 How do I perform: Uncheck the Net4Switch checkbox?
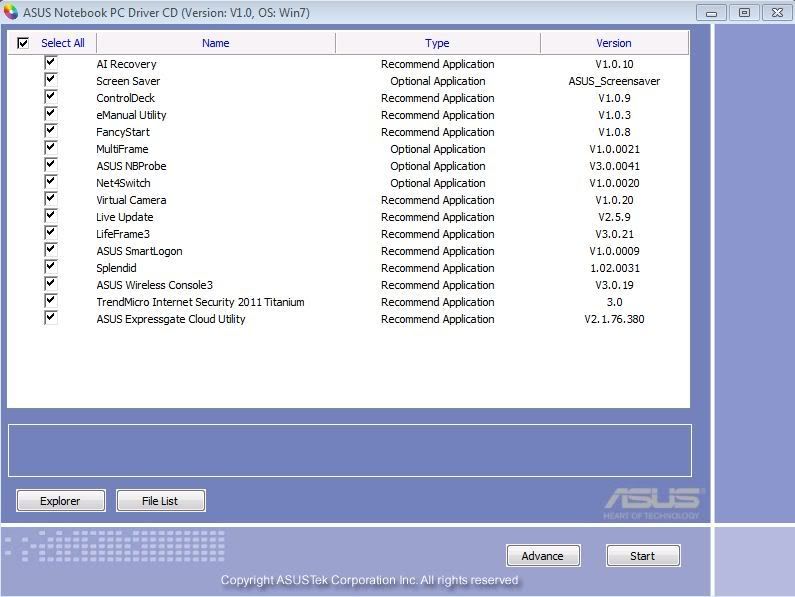(51, 182)
